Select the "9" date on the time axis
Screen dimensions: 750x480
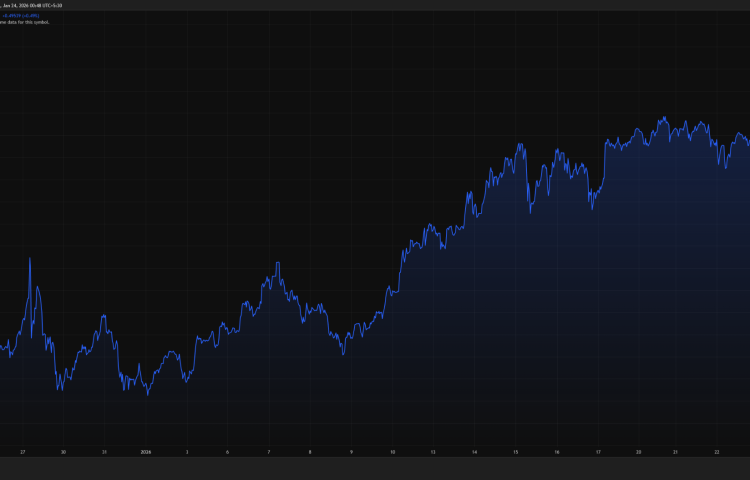(x=351, y=452)
